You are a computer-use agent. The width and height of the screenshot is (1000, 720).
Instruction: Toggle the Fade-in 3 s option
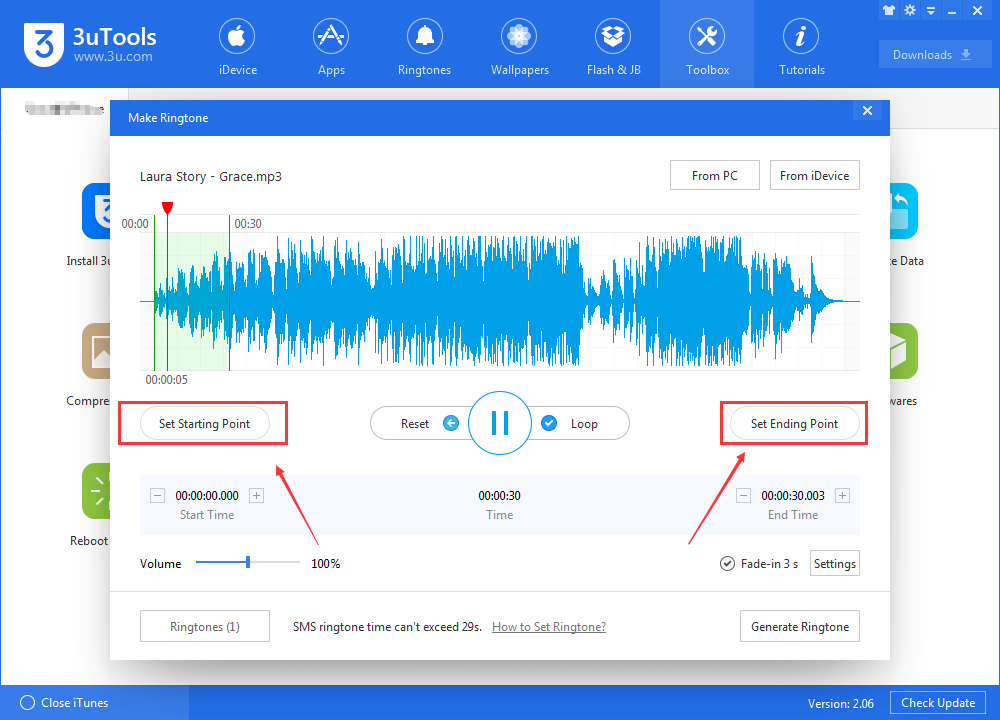pyautogui.click(x=727, y=564)
